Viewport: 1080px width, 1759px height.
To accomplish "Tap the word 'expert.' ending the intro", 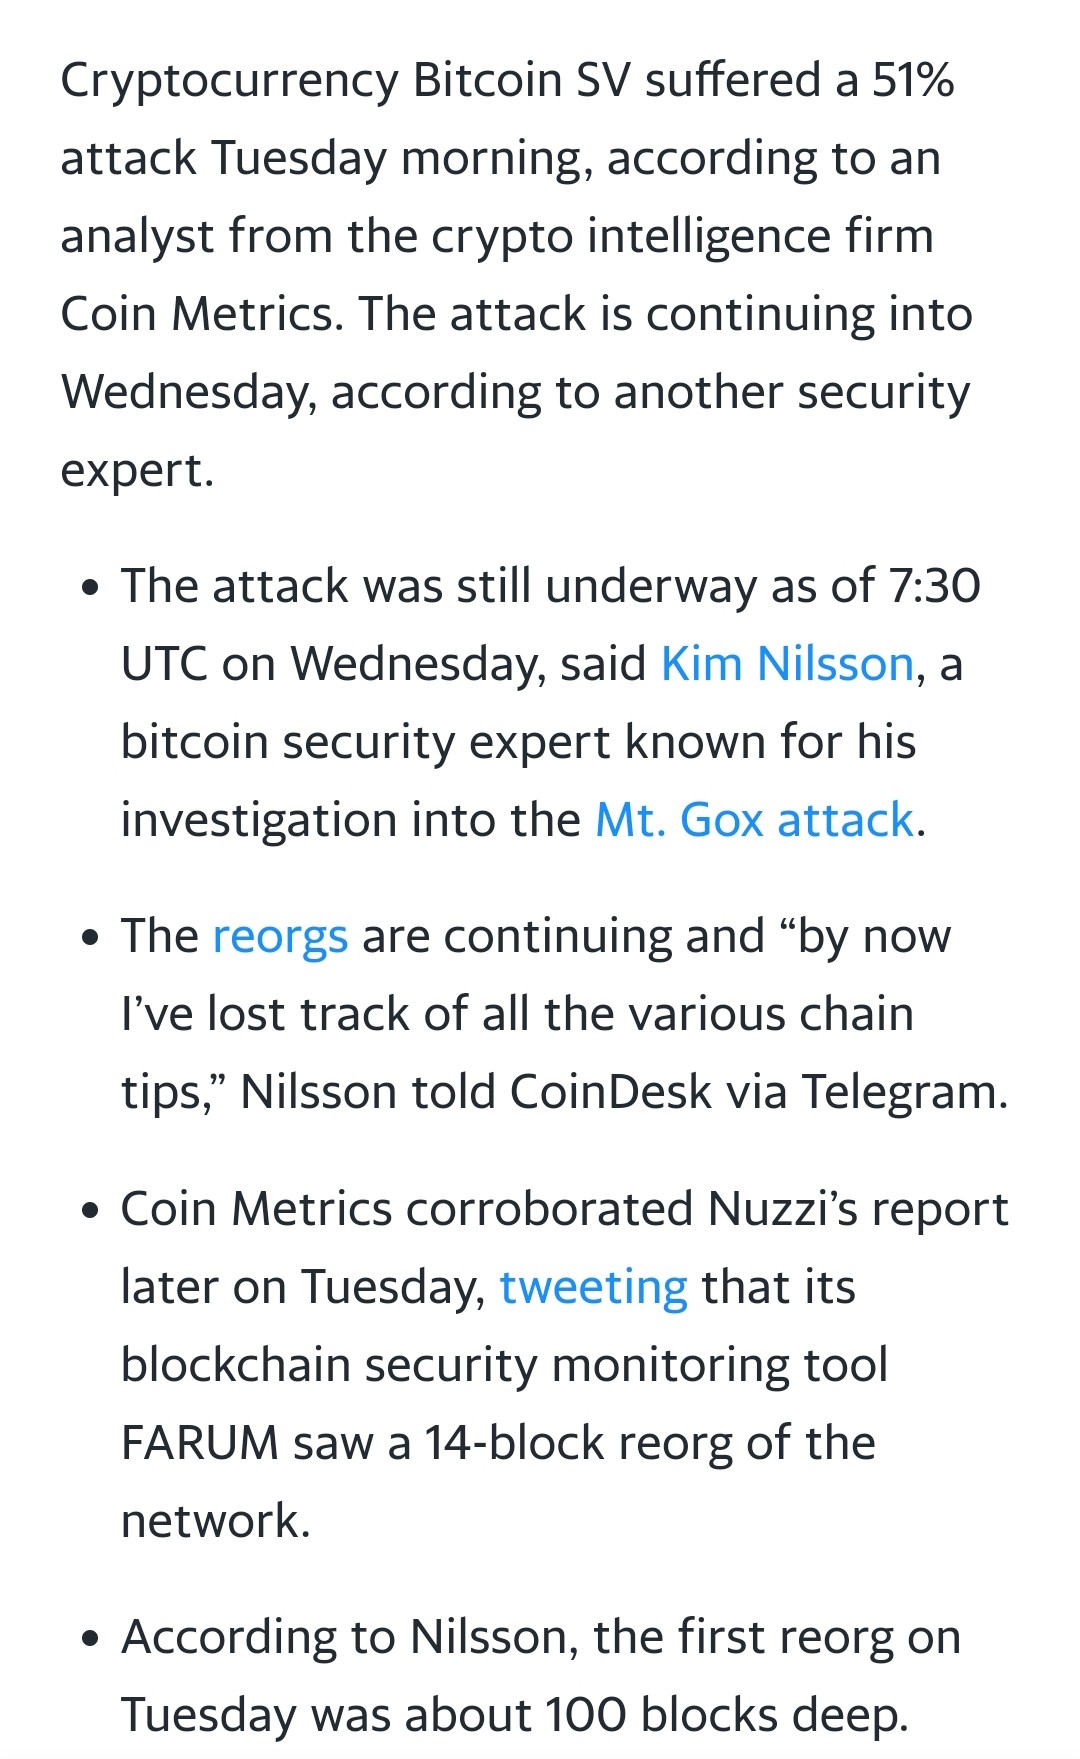I will point(138,472).
